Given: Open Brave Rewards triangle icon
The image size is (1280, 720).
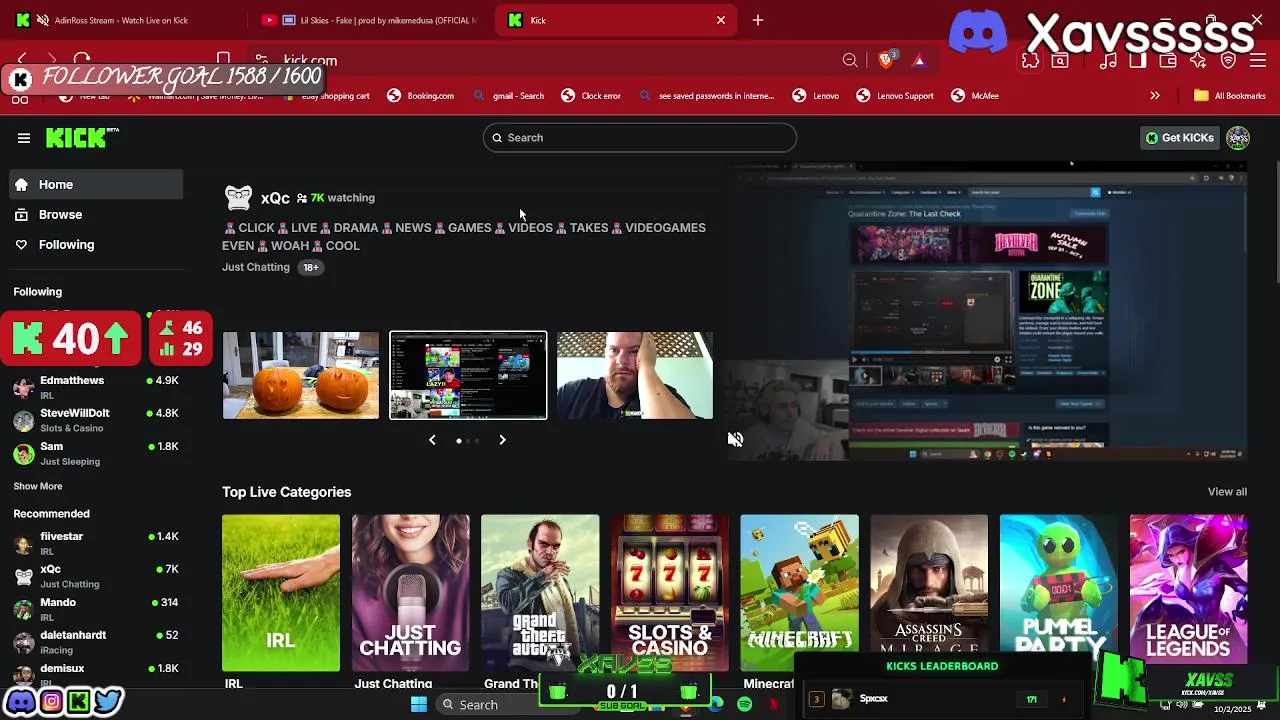Looking at the screenshot, I should coord(919,60).
